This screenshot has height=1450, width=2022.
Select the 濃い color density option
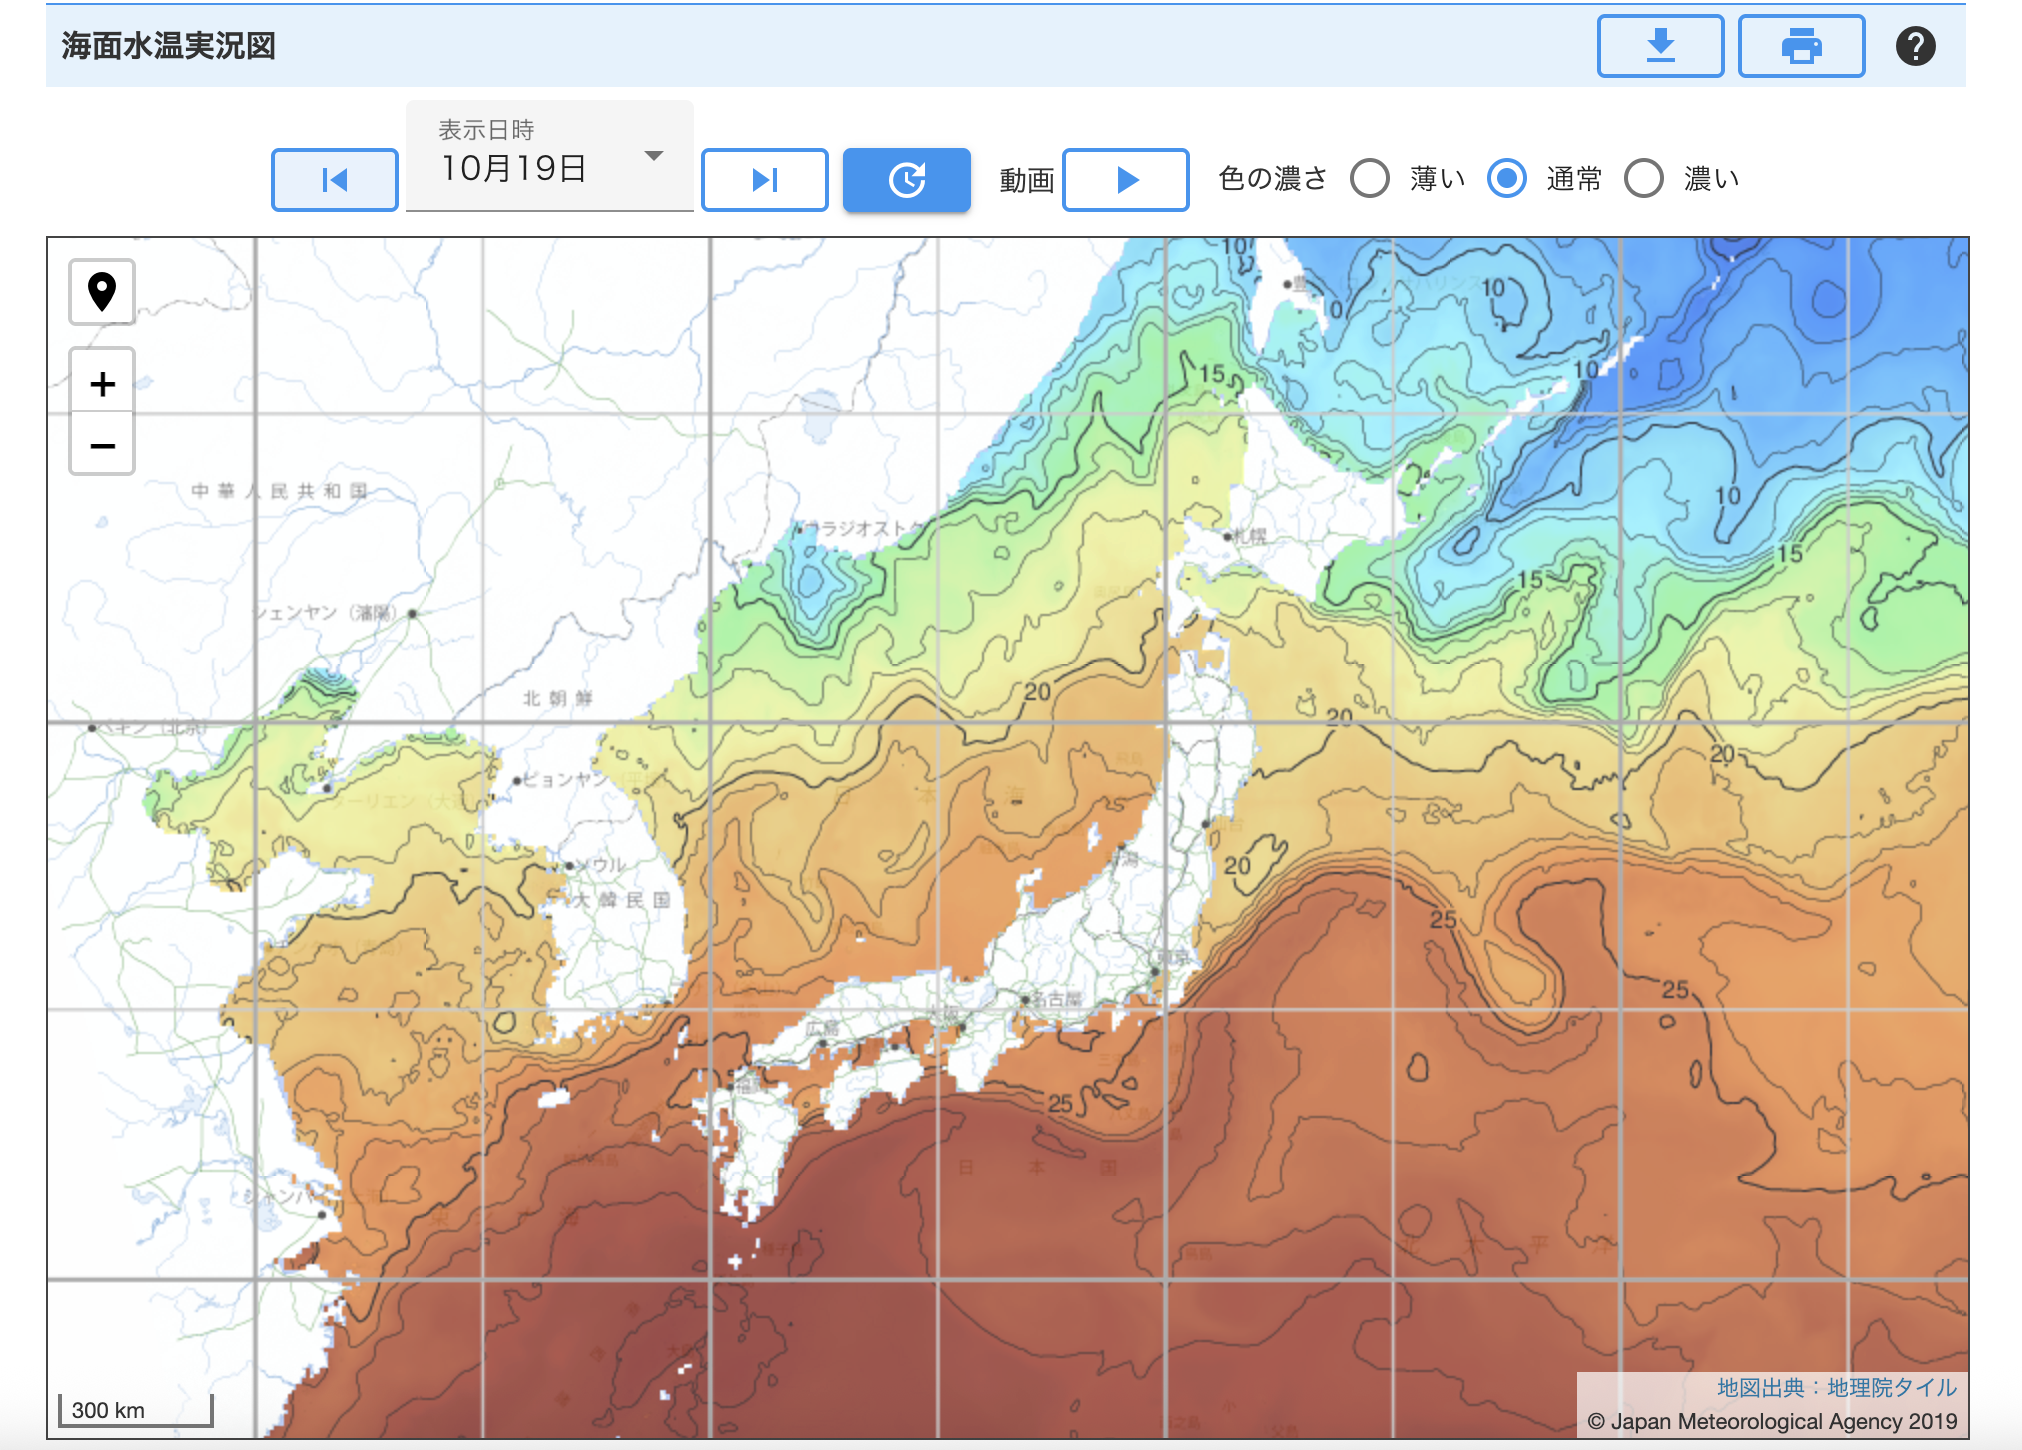(1643, 179)
